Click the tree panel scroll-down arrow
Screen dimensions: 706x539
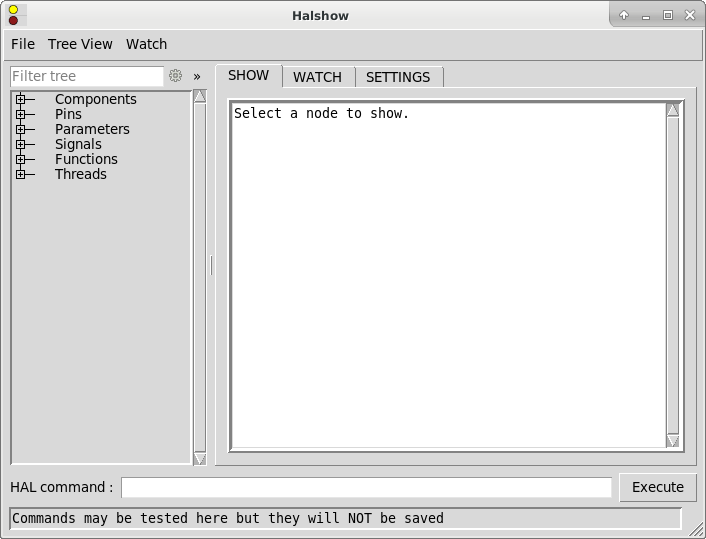coord(199,458)
